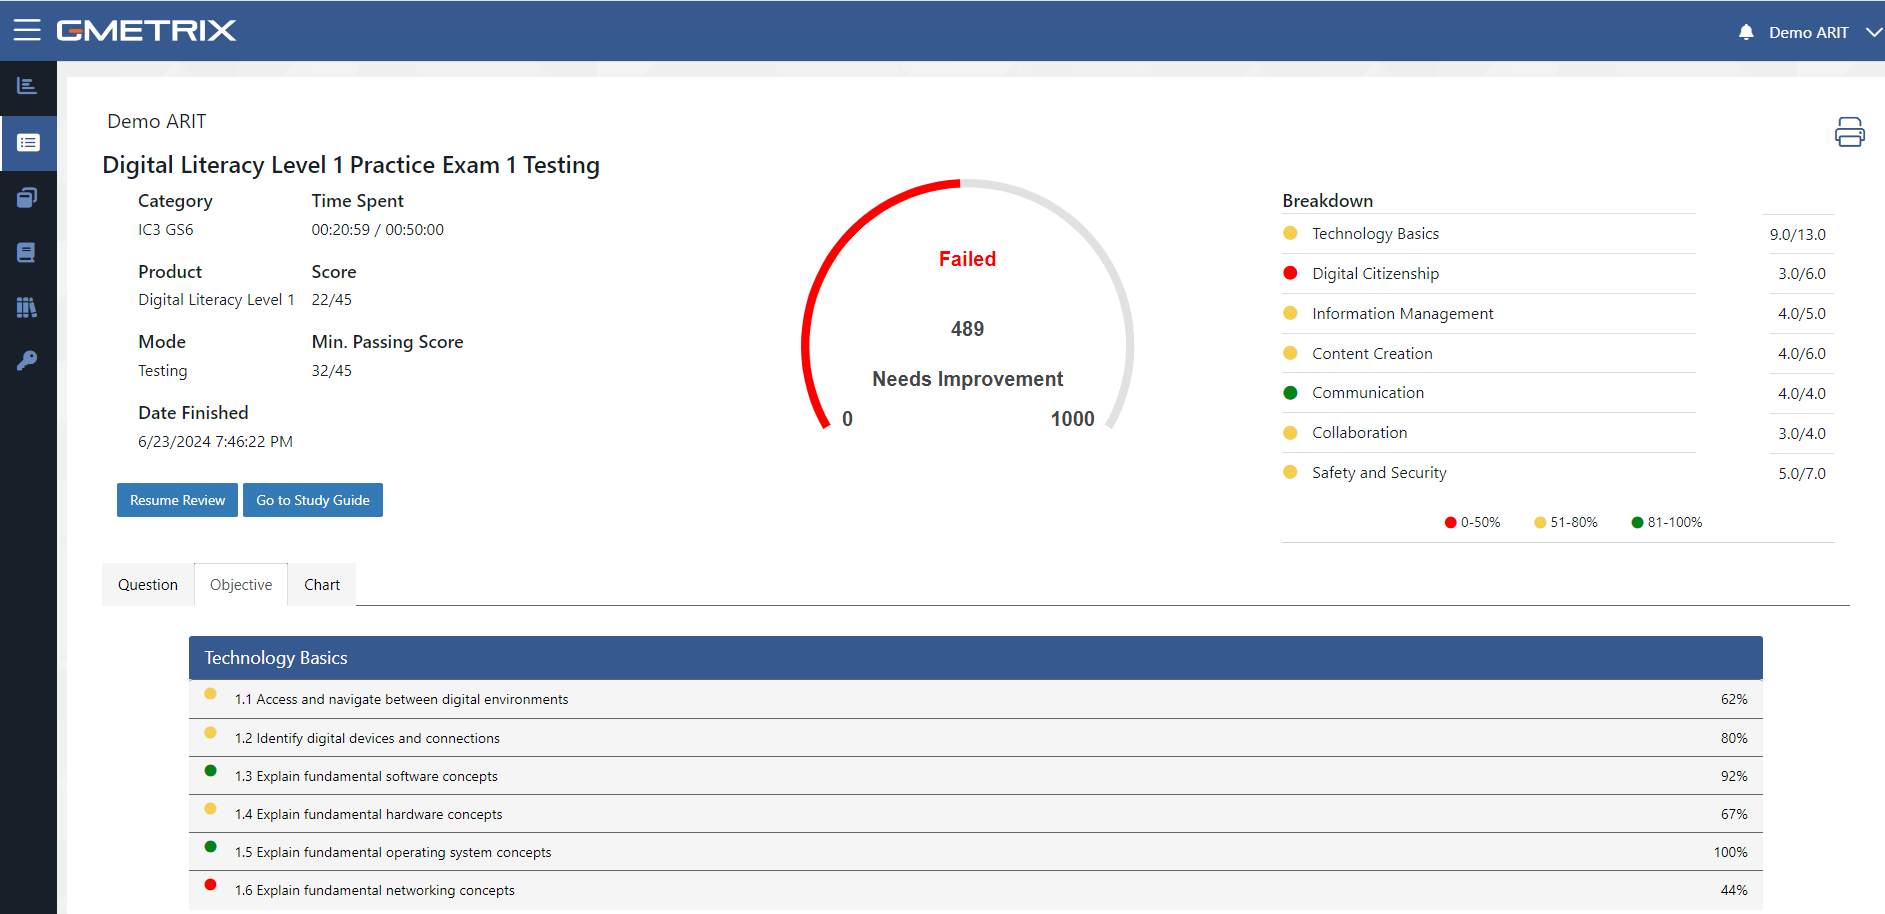
Task: Click the red dot beside Digital Citizenship
Action: pos(1290,273)
